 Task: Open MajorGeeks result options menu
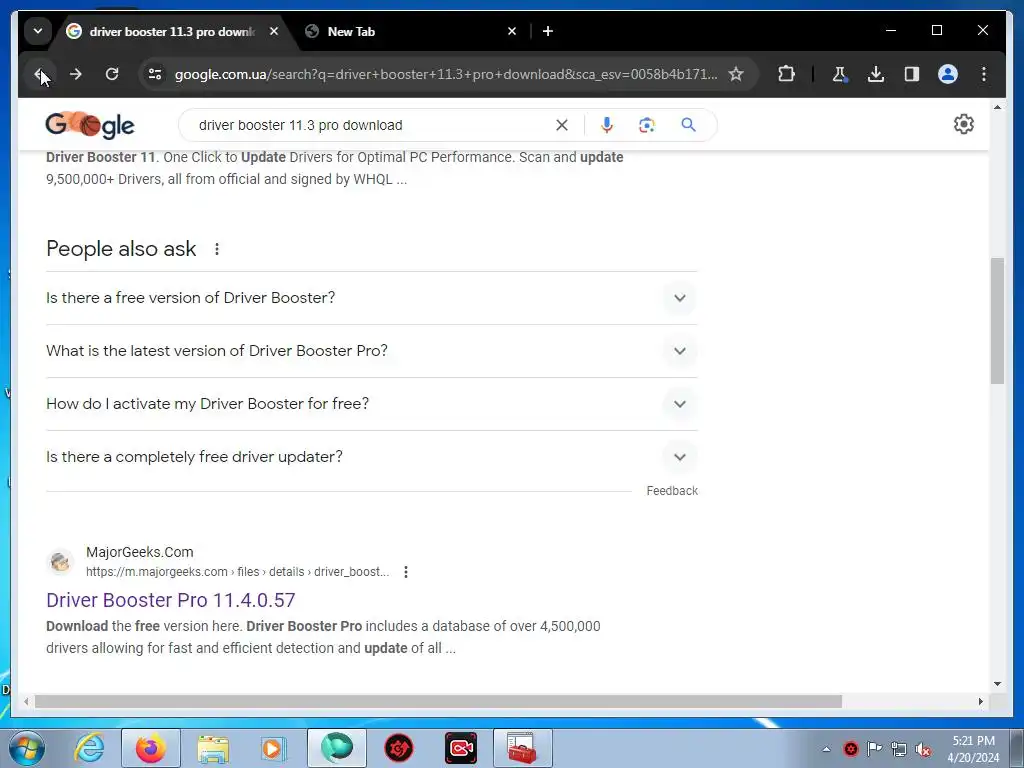[x=406, y=572]
